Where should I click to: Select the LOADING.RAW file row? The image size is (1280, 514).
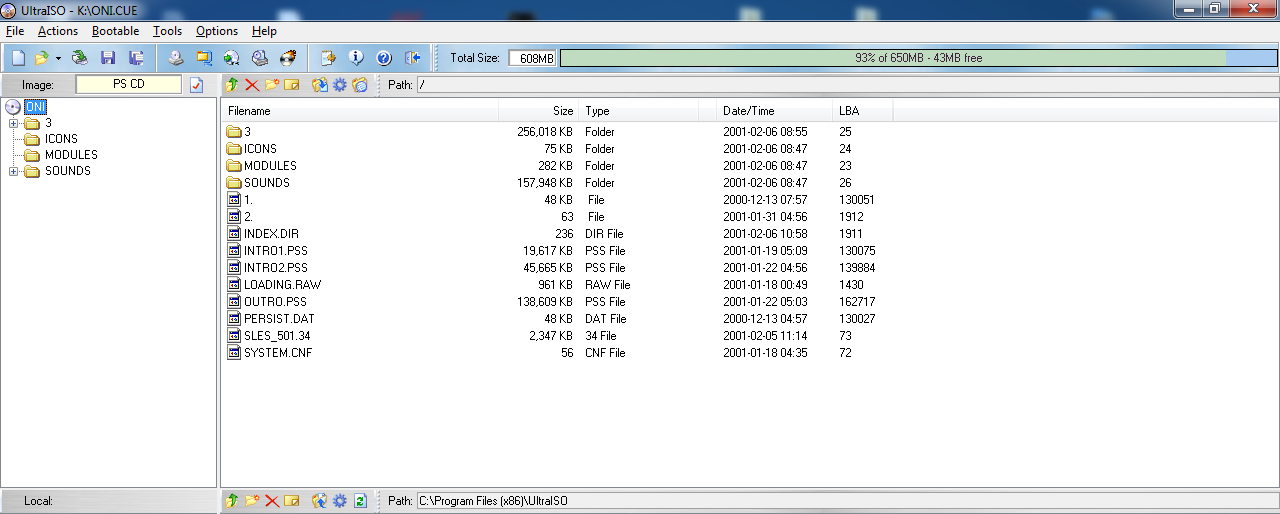pyautogui.click(x=556, y=285)
